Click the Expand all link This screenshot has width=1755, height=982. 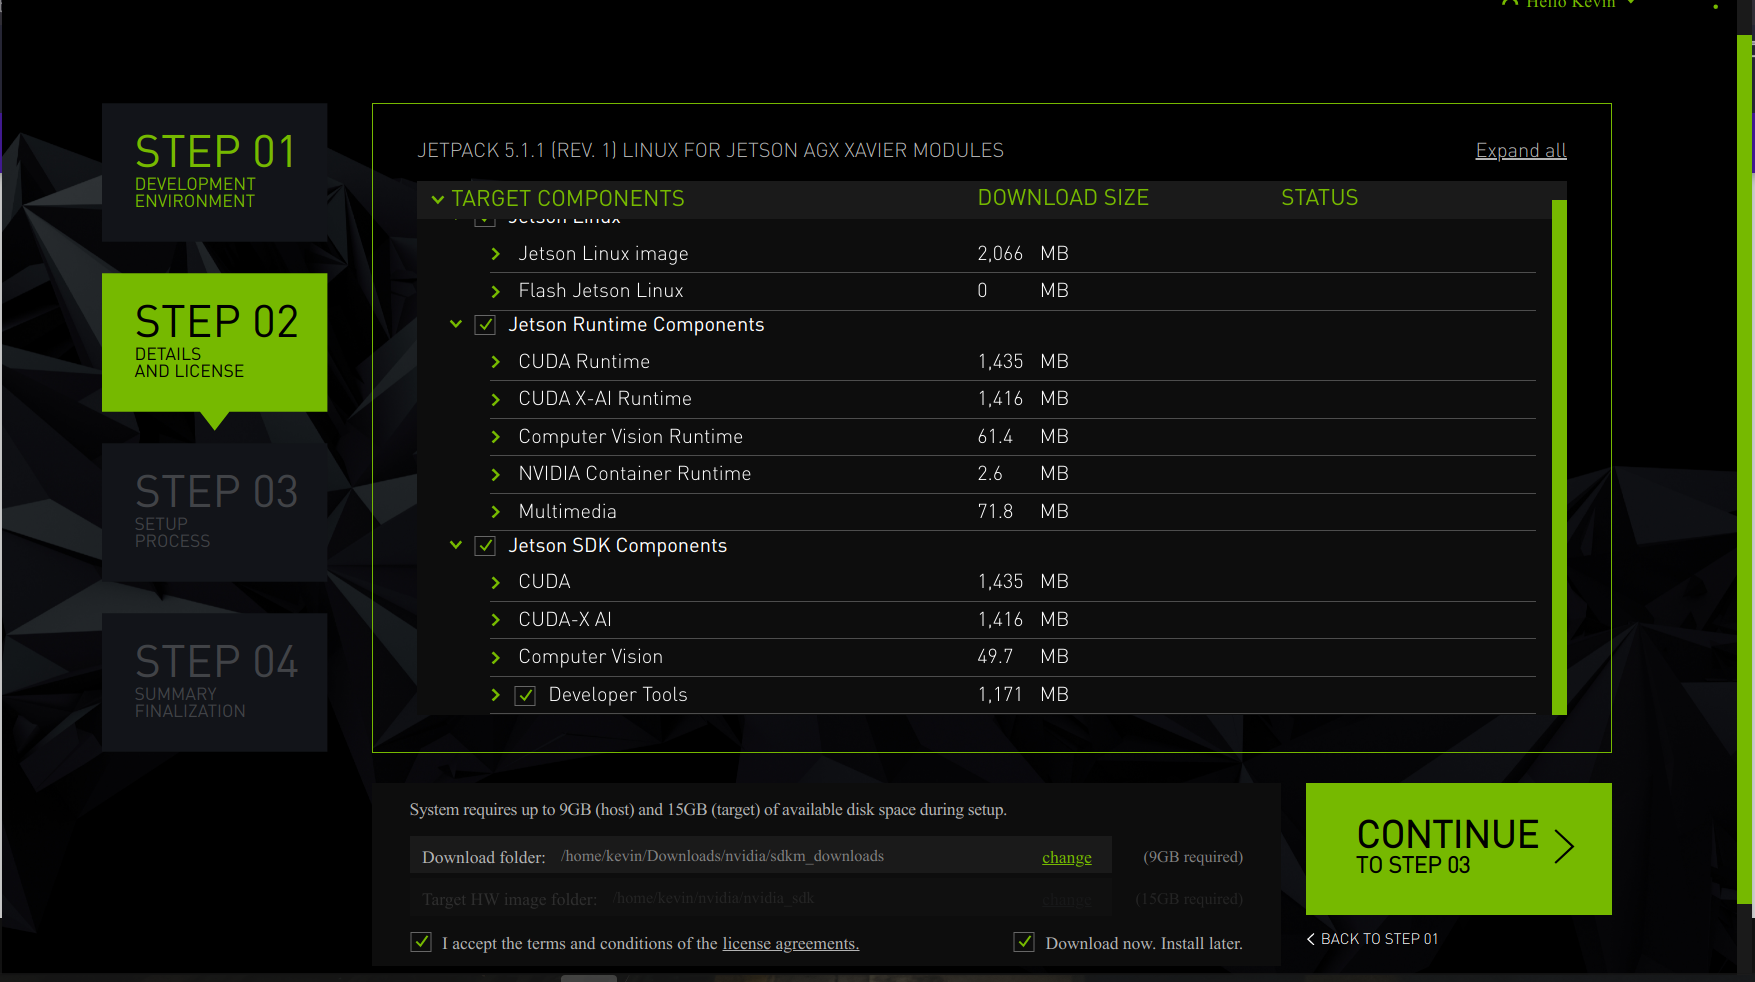[1520, 150]
